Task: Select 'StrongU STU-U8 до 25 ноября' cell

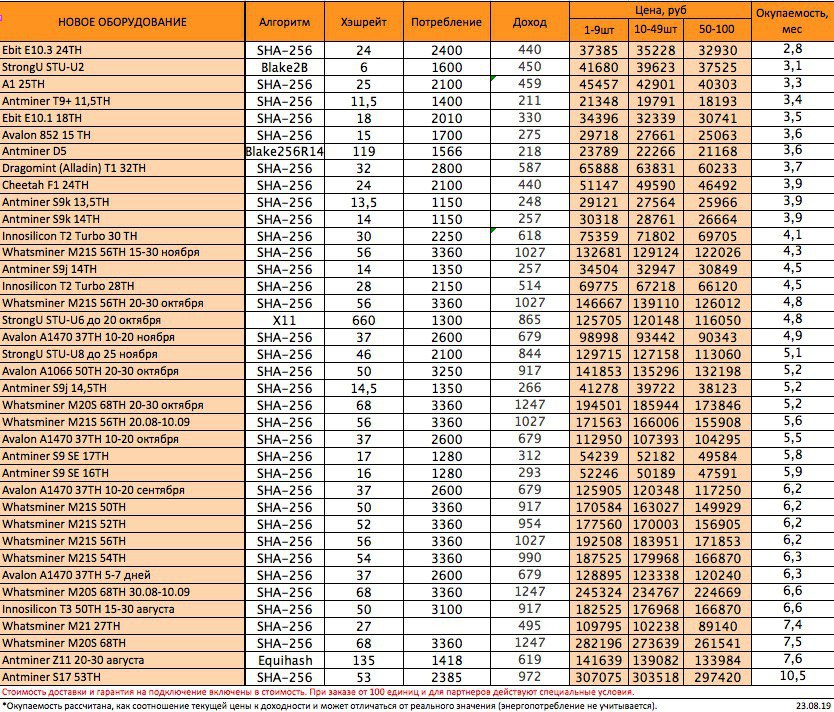Action: (x=122, y=354)
